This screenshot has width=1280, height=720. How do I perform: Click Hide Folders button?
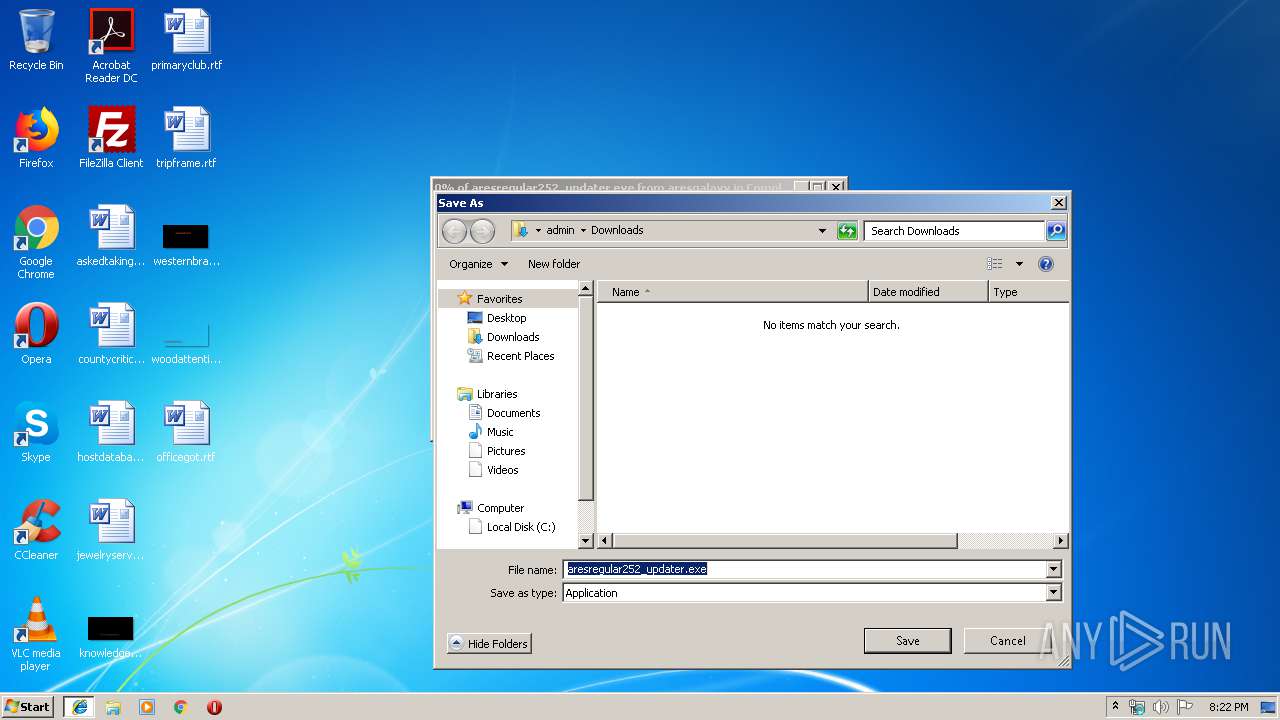pos(489,644)
